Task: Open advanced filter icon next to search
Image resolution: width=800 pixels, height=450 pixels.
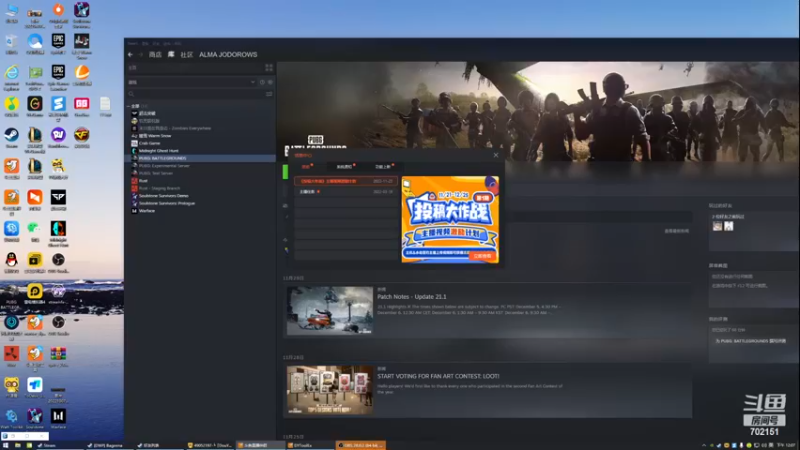Action: click(x=269, y=94)
